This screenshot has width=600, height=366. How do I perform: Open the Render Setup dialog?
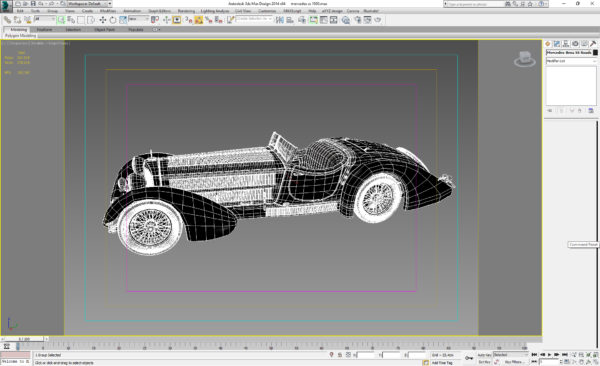pos(357,20)
